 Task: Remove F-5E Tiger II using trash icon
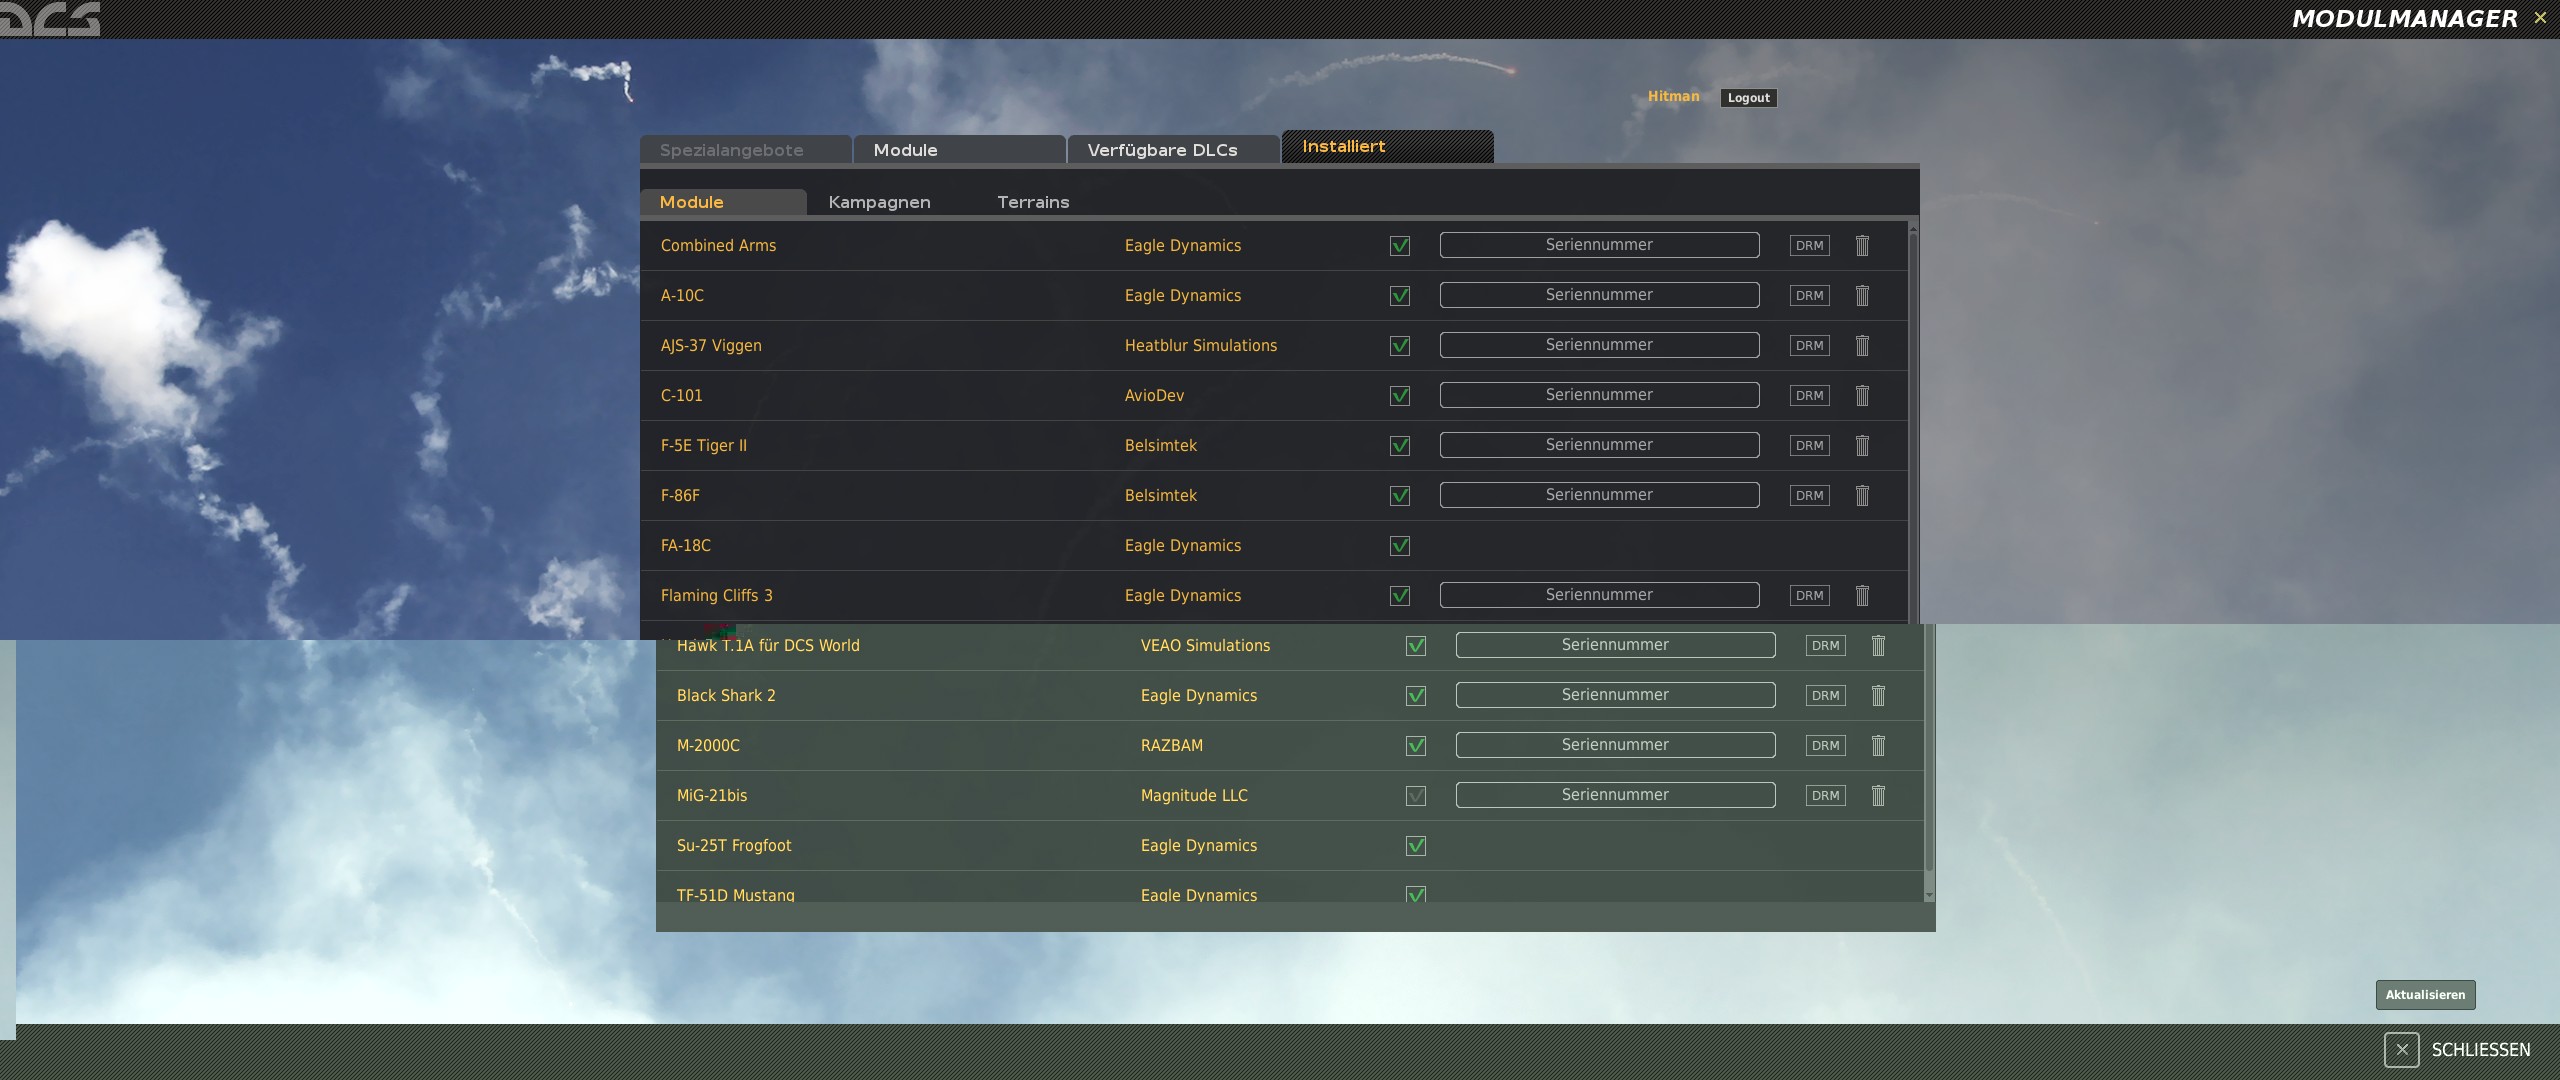pos(1862,445)
